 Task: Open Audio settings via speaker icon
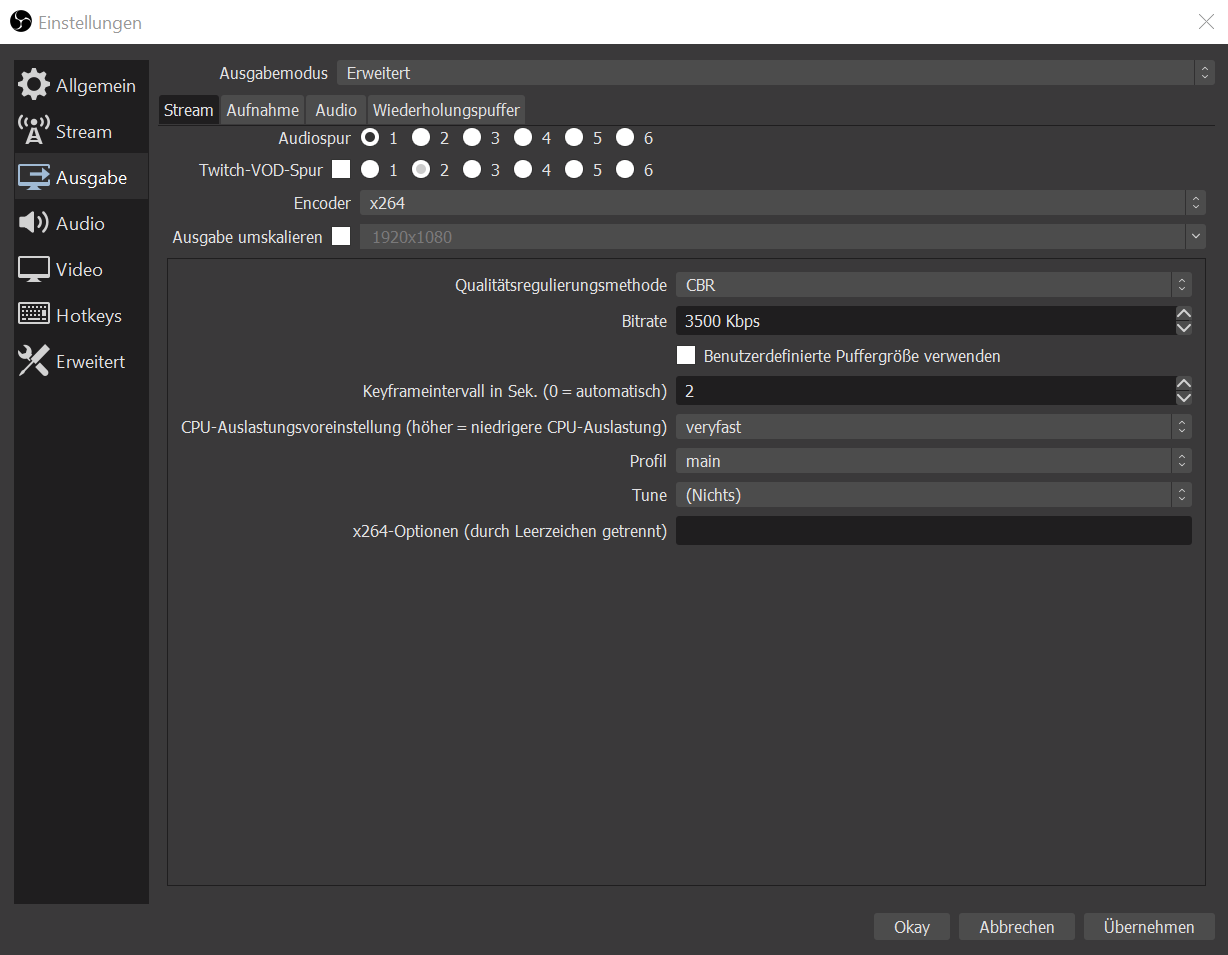pyautogui.click(x=34, y=223)
